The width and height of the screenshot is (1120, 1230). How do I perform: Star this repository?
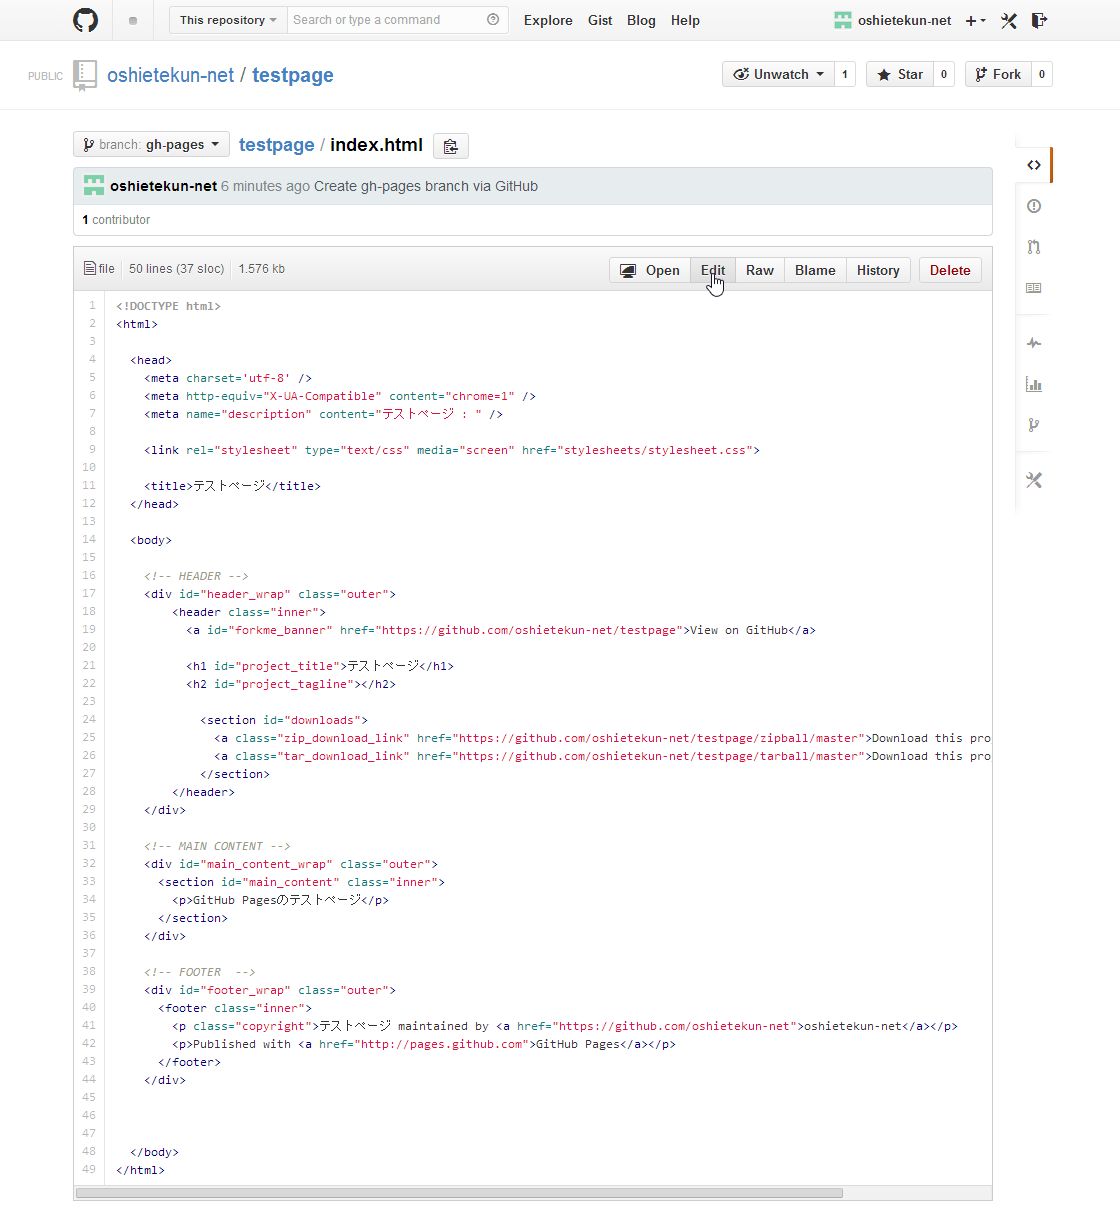click(900, 74)
